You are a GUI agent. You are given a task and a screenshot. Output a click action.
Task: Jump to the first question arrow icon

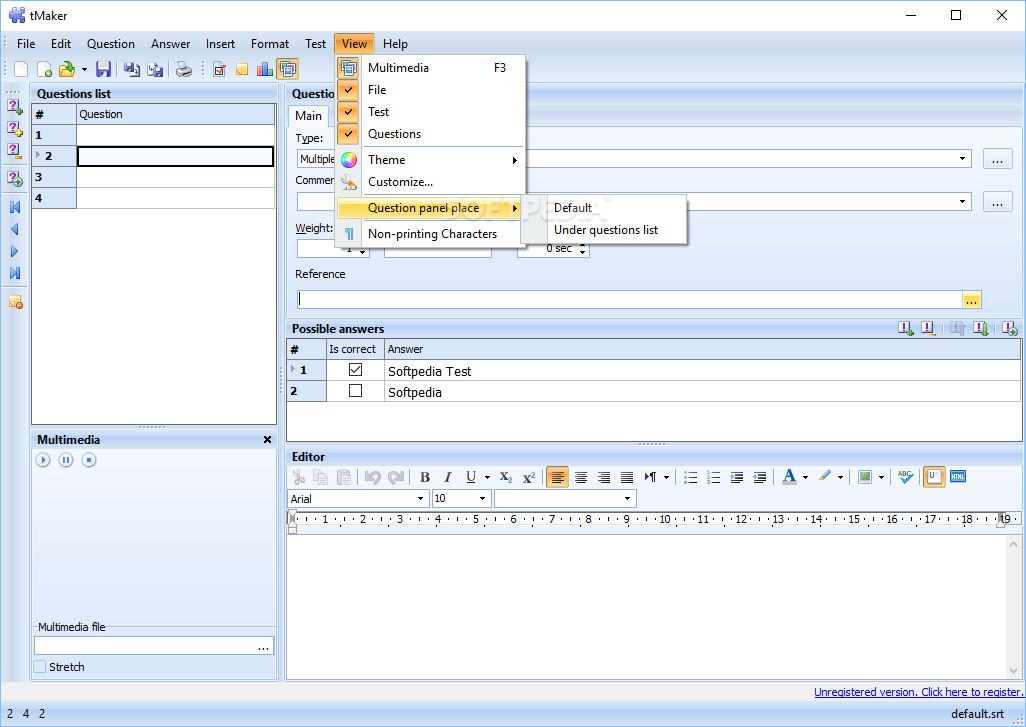pyautogui.click(x=14, y=207)
